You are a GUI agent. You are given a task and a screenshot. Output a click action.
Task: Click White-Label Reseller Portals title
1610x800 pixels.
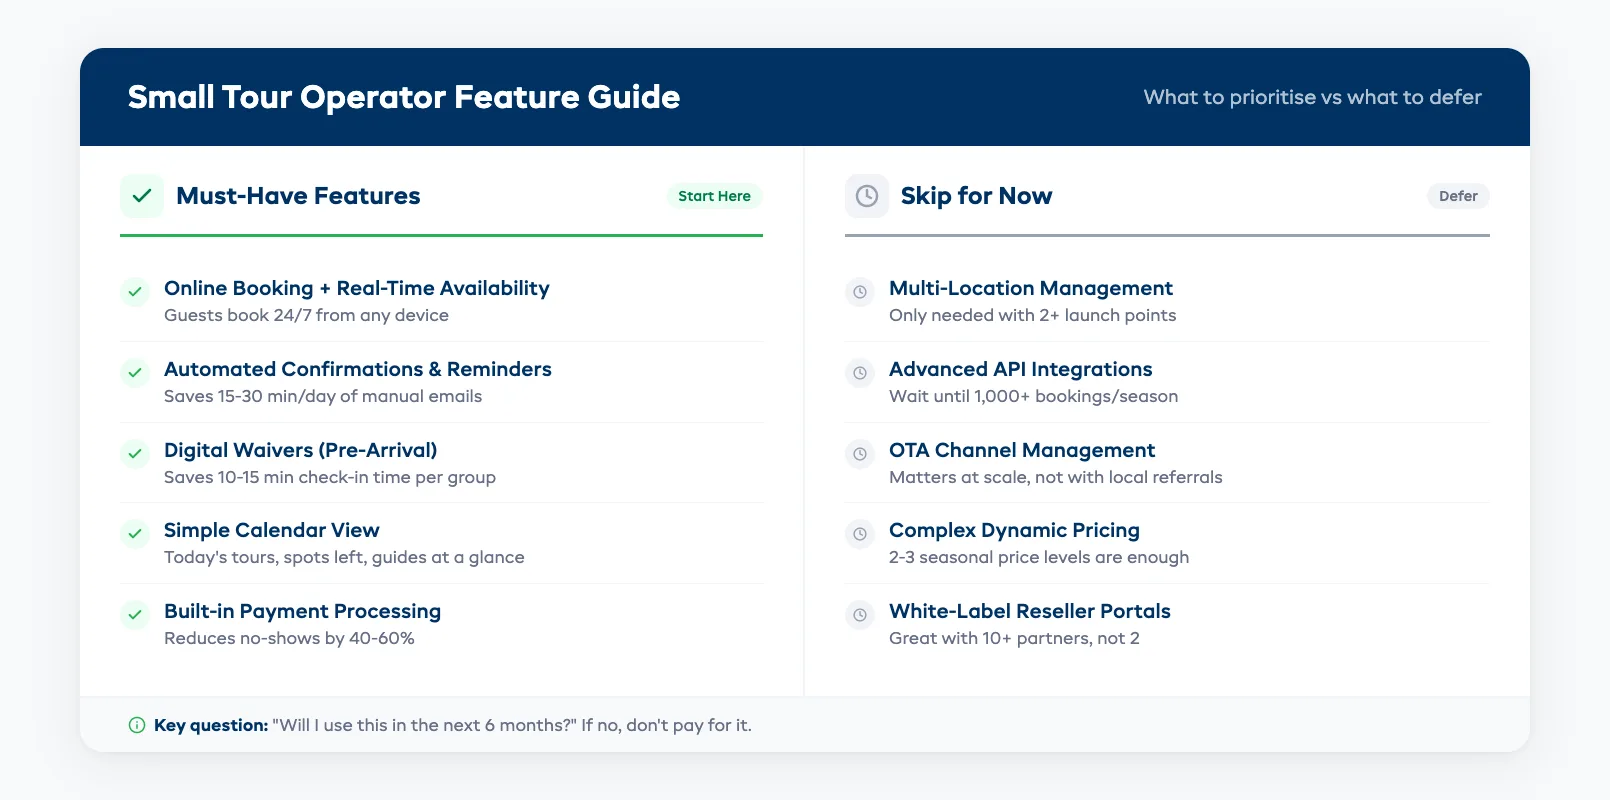tap(1030, 611)
